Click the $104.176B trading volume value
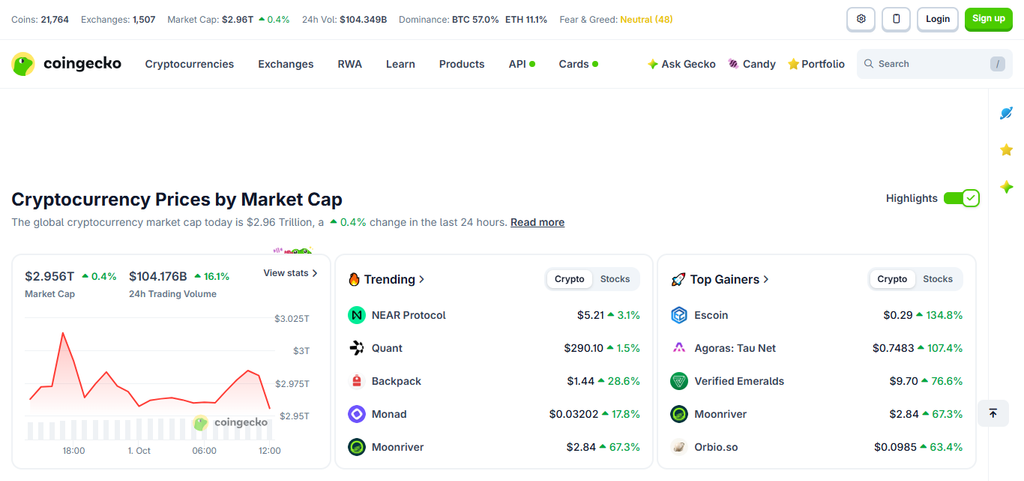The height and width of the screenshot is (481, 1024). [x=158, y=277]
